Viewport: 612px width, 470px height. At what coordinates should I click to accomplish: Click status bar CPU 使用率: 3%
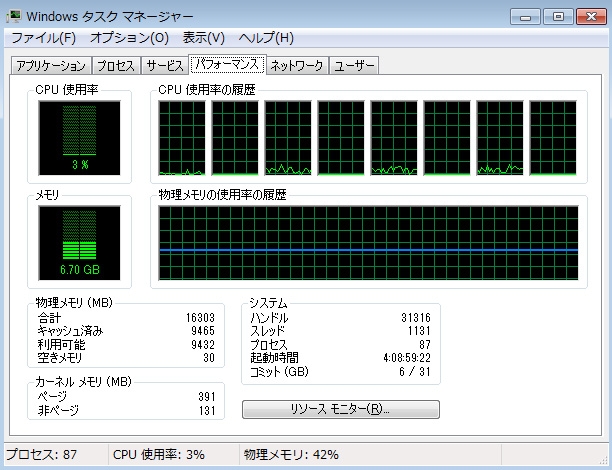point(159,454)
